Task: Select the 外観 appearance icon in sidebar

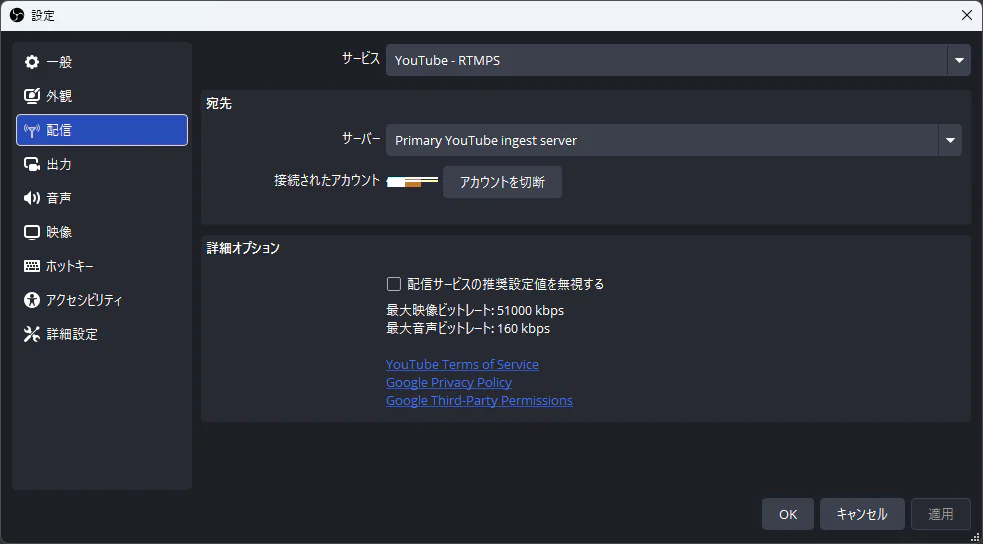Action: coord(32,96)
